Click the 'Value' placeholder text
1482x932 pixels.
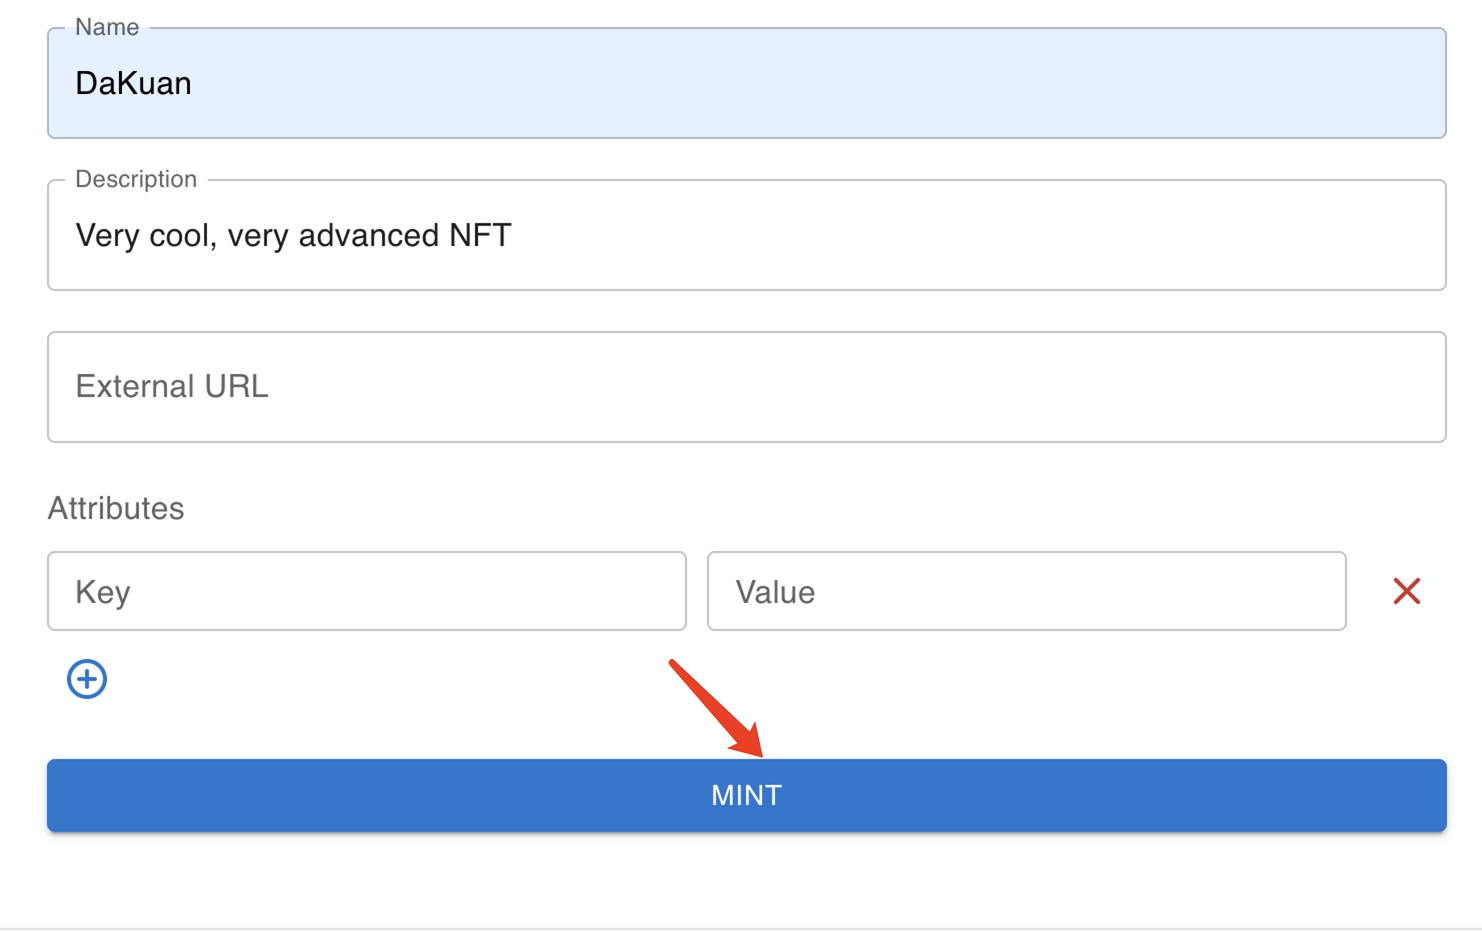click(775, 592)
